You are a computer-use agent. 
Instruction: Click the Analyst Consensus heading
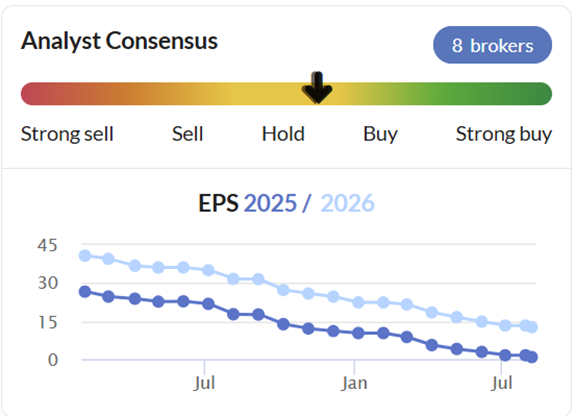pyautogui.click(x=119, y=40)
